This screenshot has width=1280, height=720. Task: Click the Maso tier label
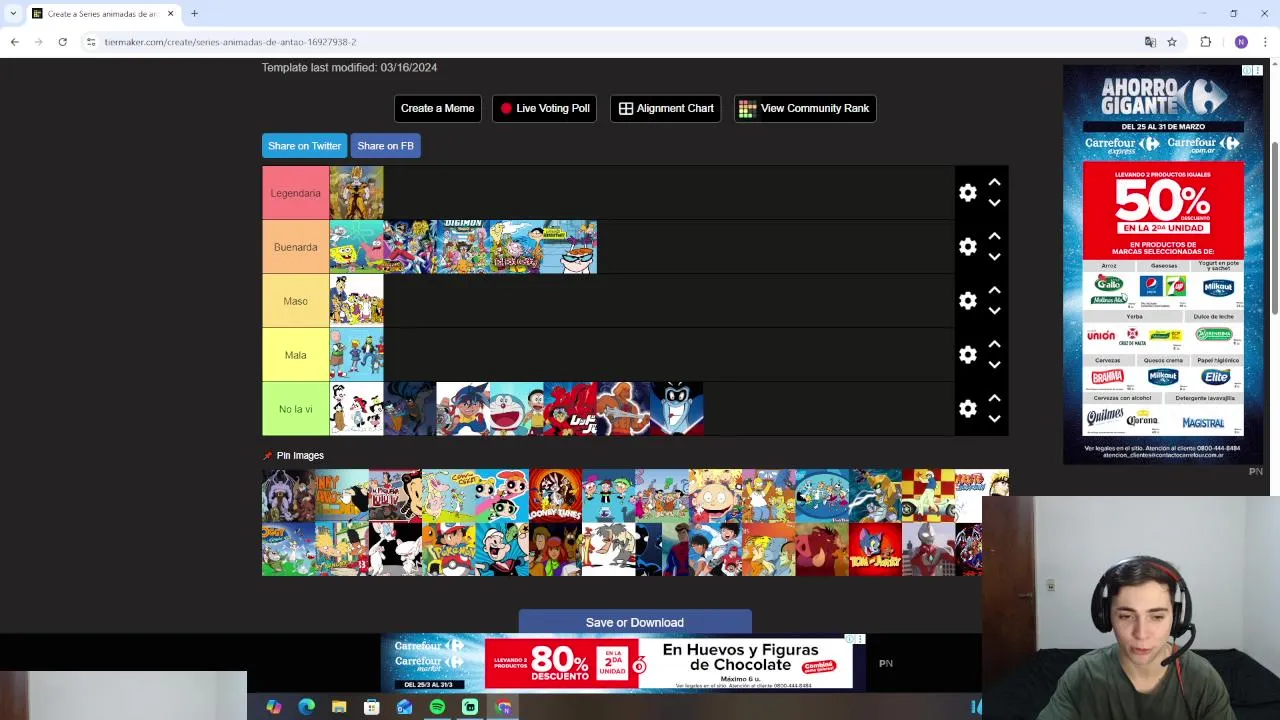point(295,301)
